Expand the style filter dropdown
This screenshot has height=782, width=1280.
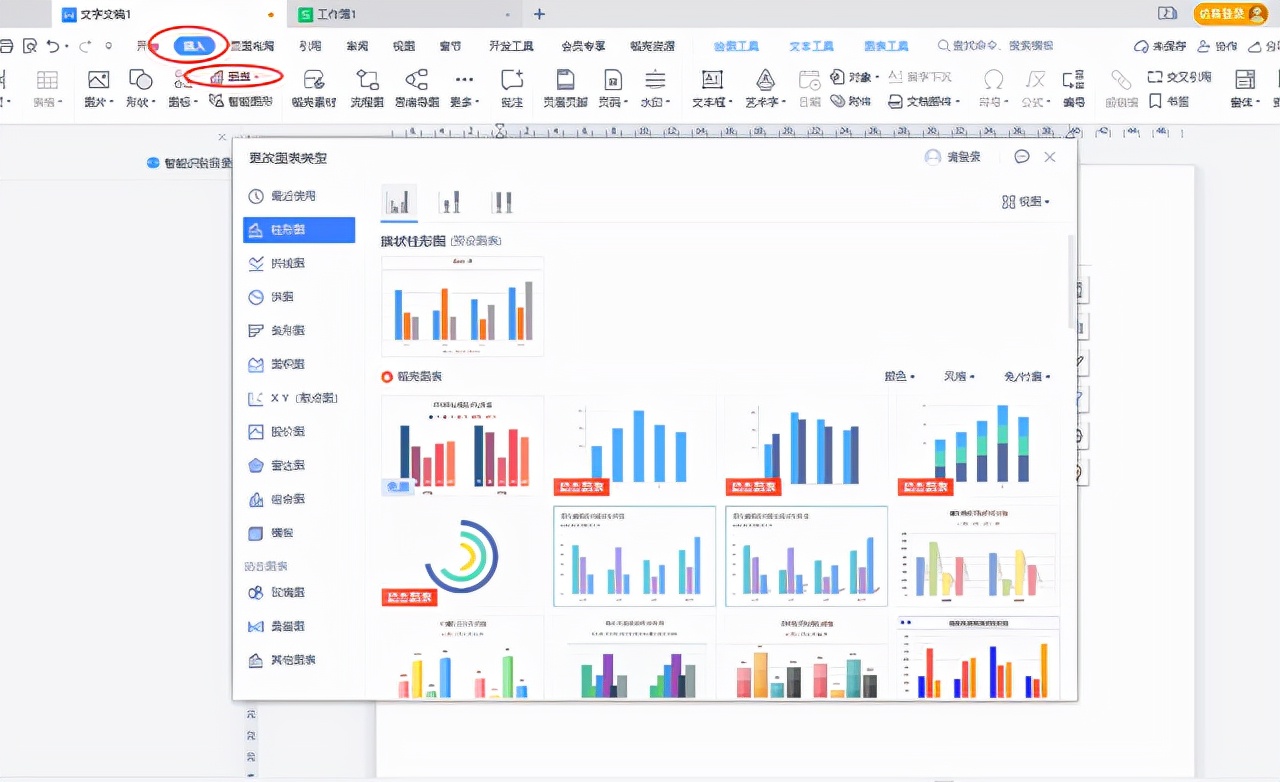coord(959,377)
